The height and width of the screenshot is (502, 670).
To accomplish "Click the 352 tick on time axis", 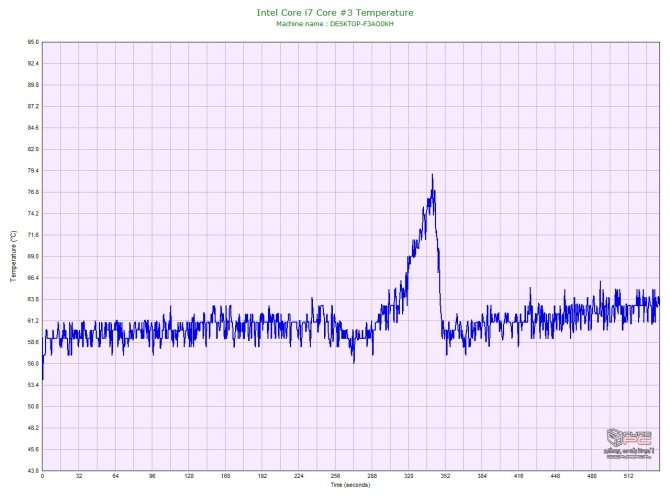I will (x=445, y=476).
